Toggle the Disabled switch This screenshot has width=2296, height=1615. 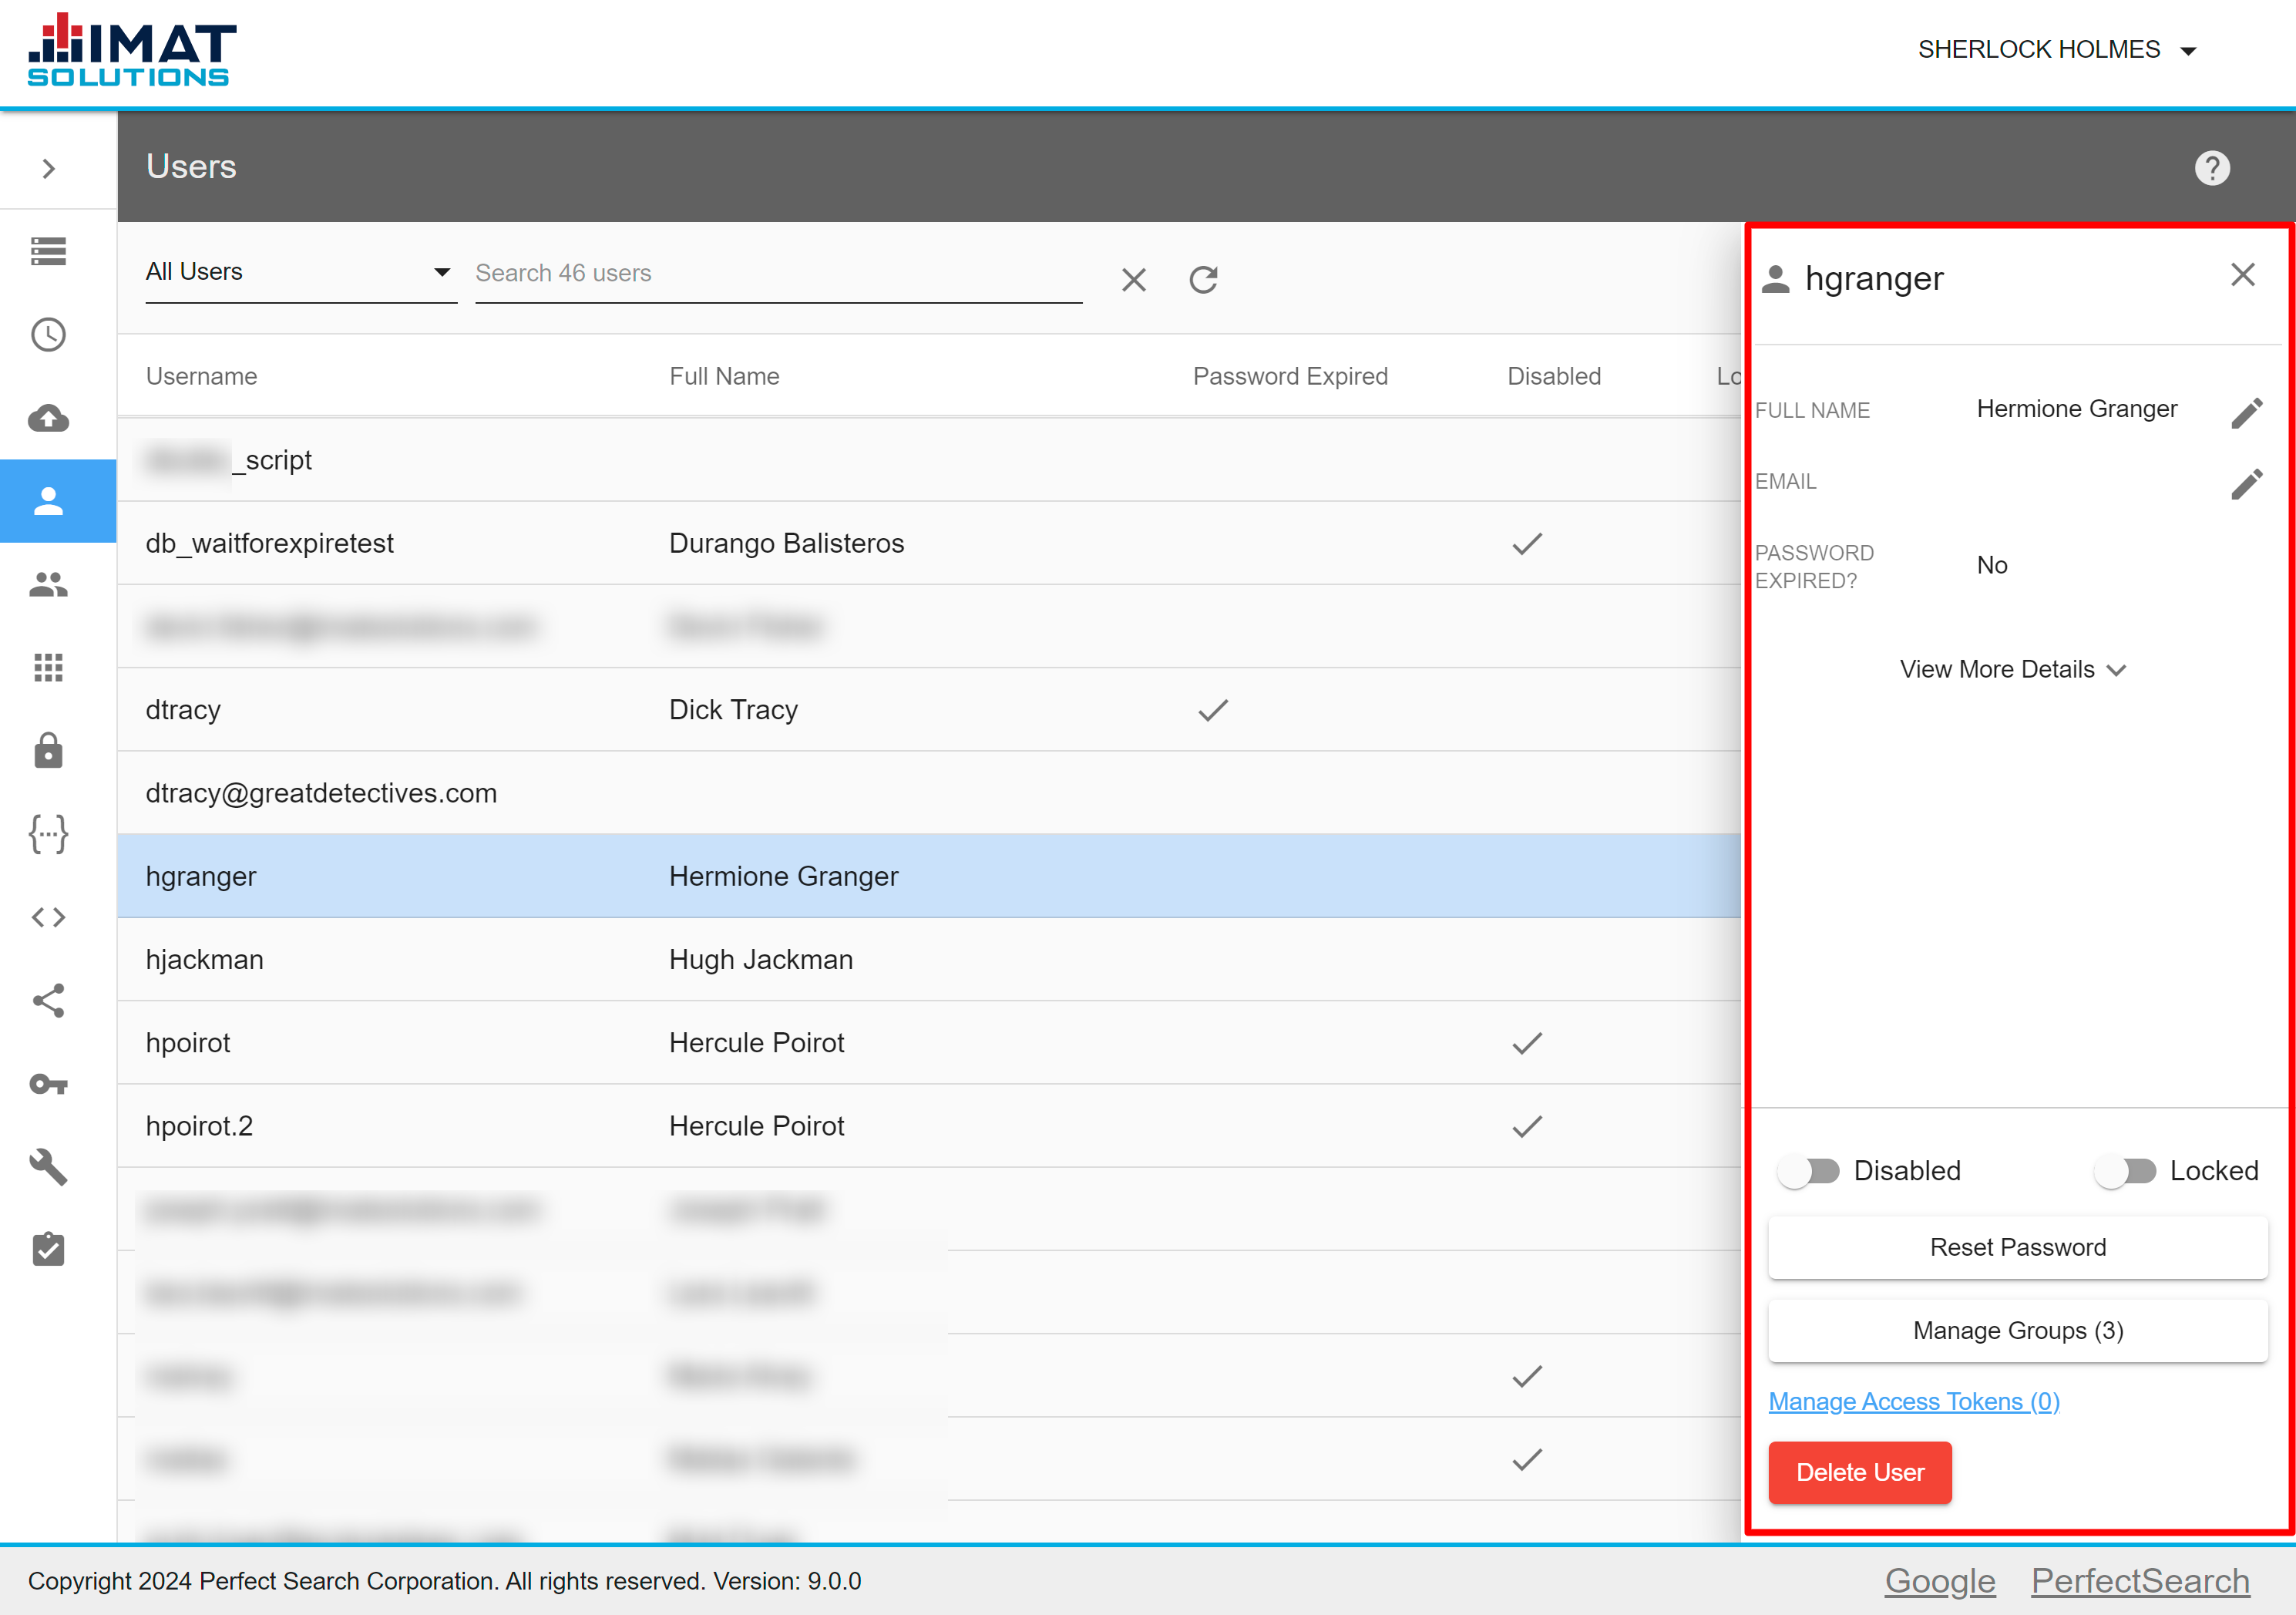pos(1809,1171)
